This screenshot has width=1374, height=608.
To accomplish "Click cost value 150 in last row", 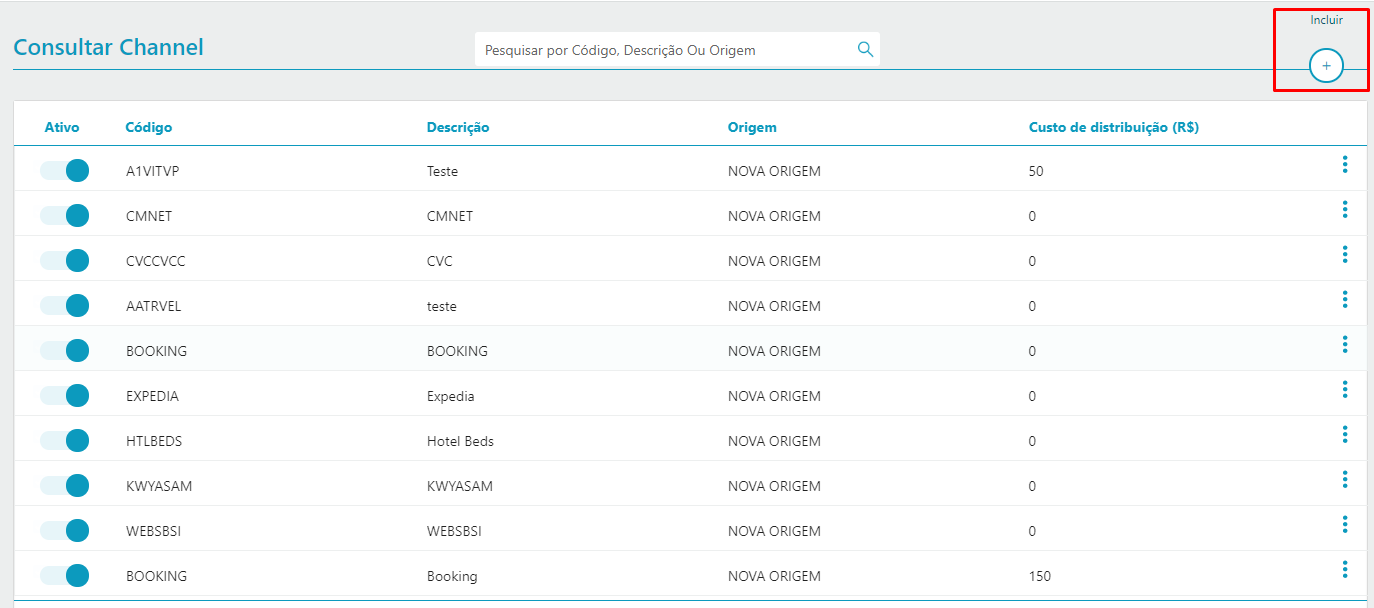I will (1040, 576).
